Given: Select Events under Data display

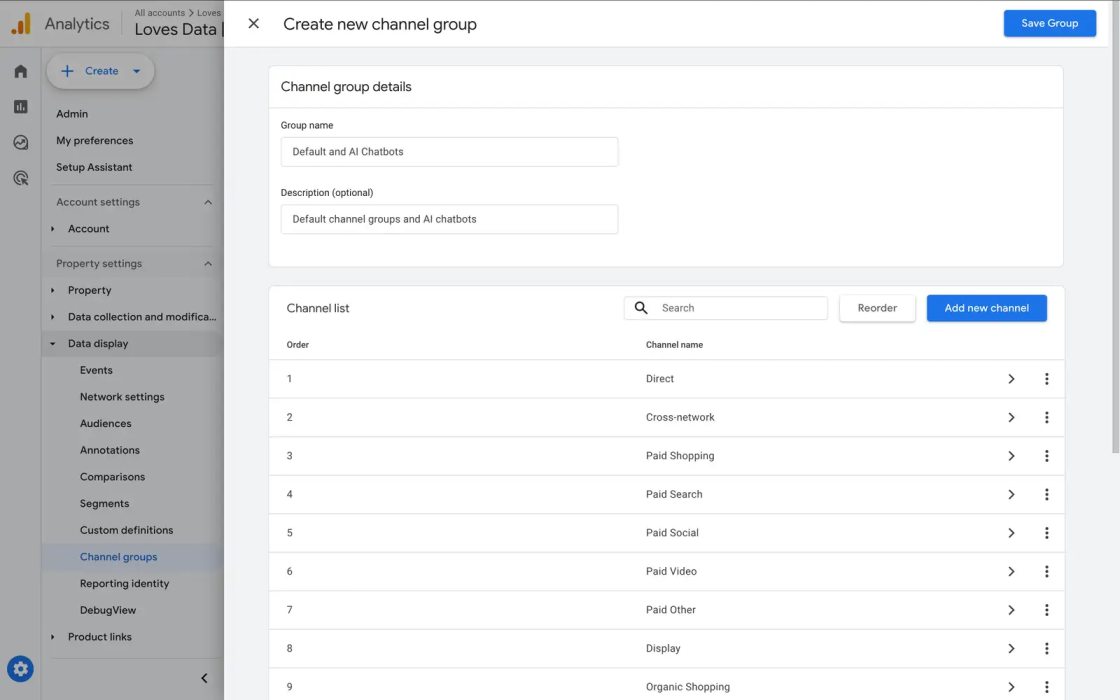Looking at the screenshot, I should 96,370.
